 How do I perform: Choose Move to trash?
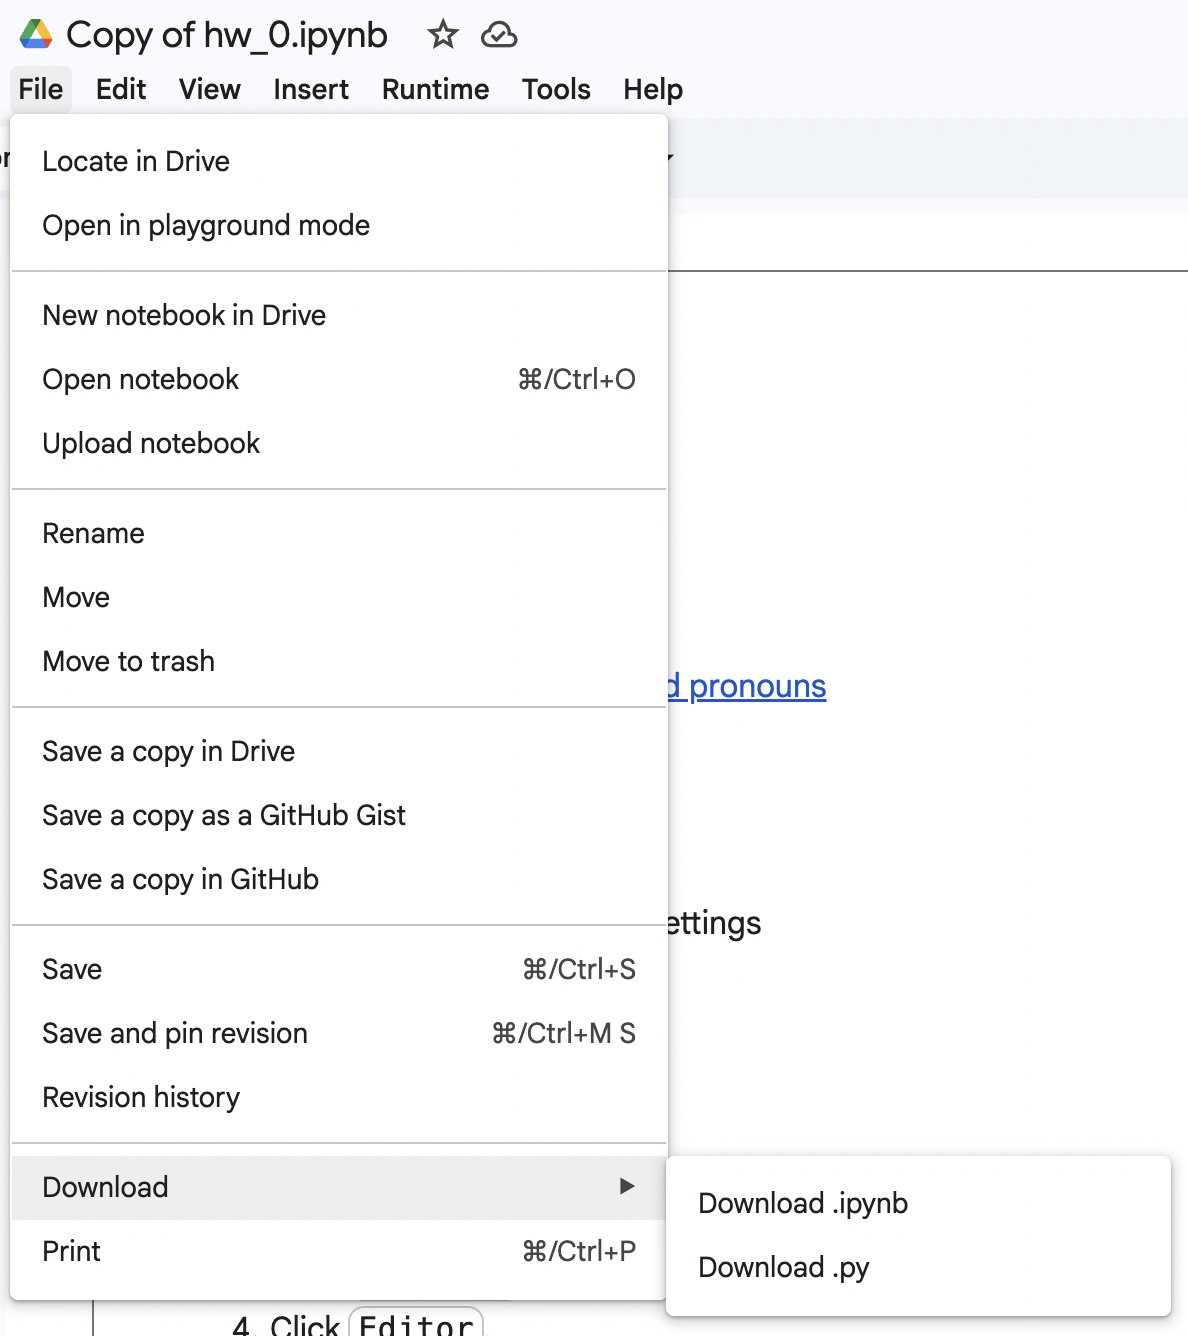click(x=339, y=662)
